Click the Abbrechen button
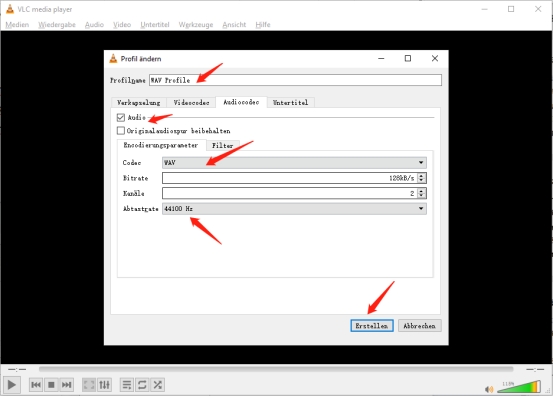Screen dimensions: 553x397 pyautogui.click(x=419, y=326)
